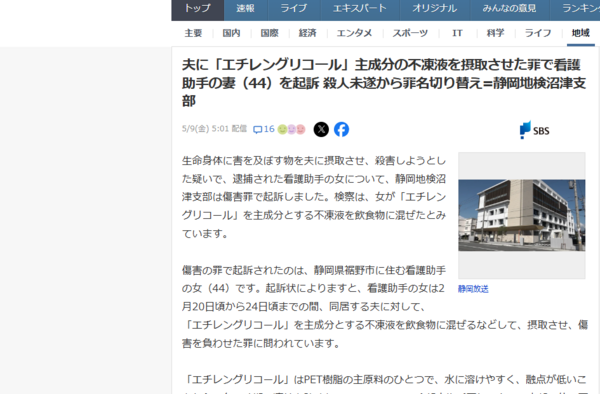600x394 pixels.
Task: Choose the 国内 category
Action: tap(232, 33)
